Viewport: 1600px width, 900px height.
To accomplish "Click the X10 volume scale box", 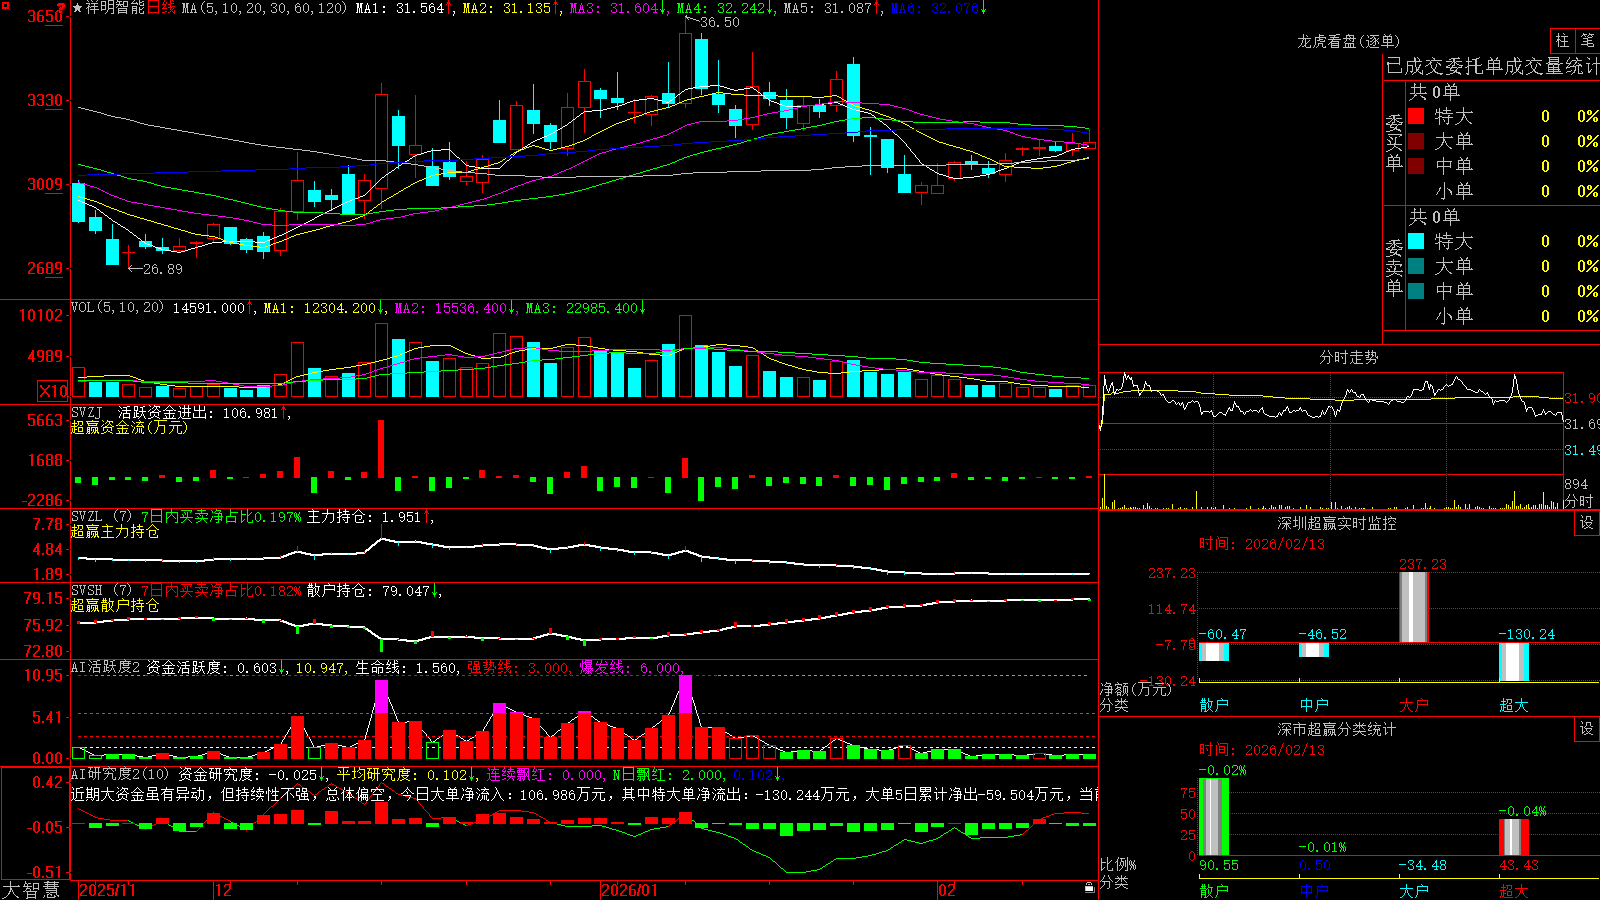I will [53, 391].
